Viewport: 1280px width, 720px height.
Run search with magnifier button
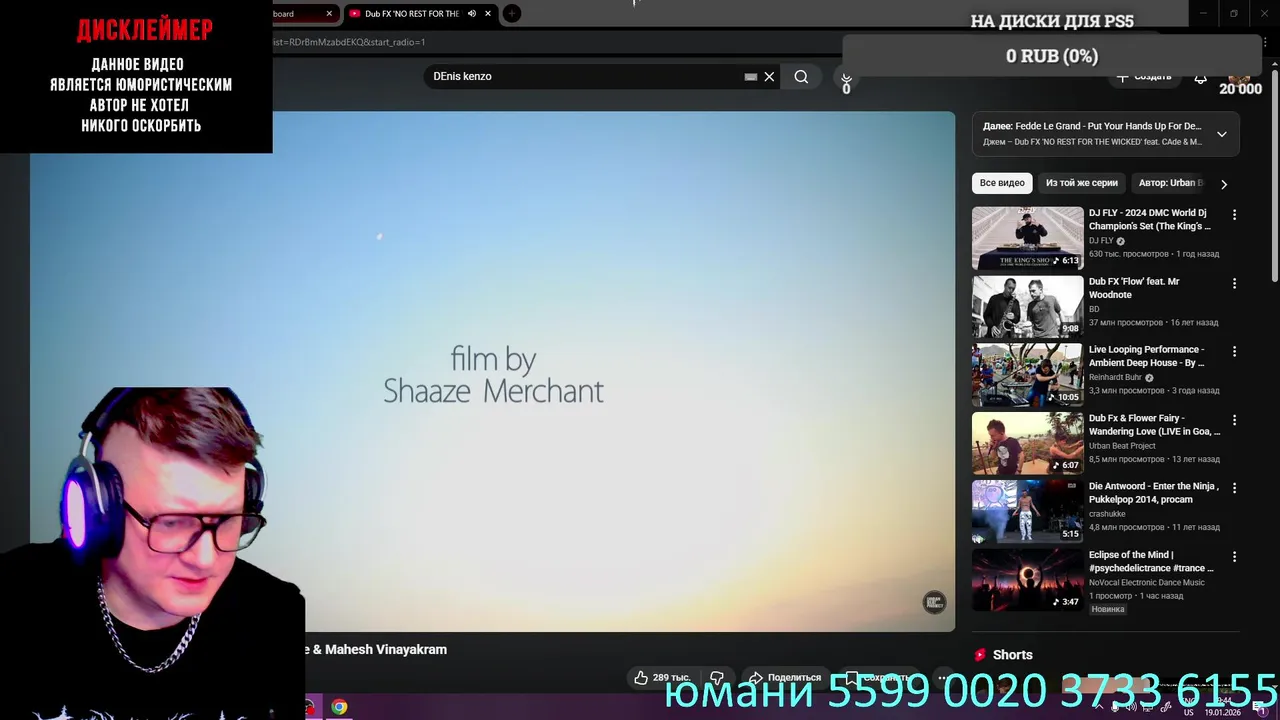coord(801,77)
